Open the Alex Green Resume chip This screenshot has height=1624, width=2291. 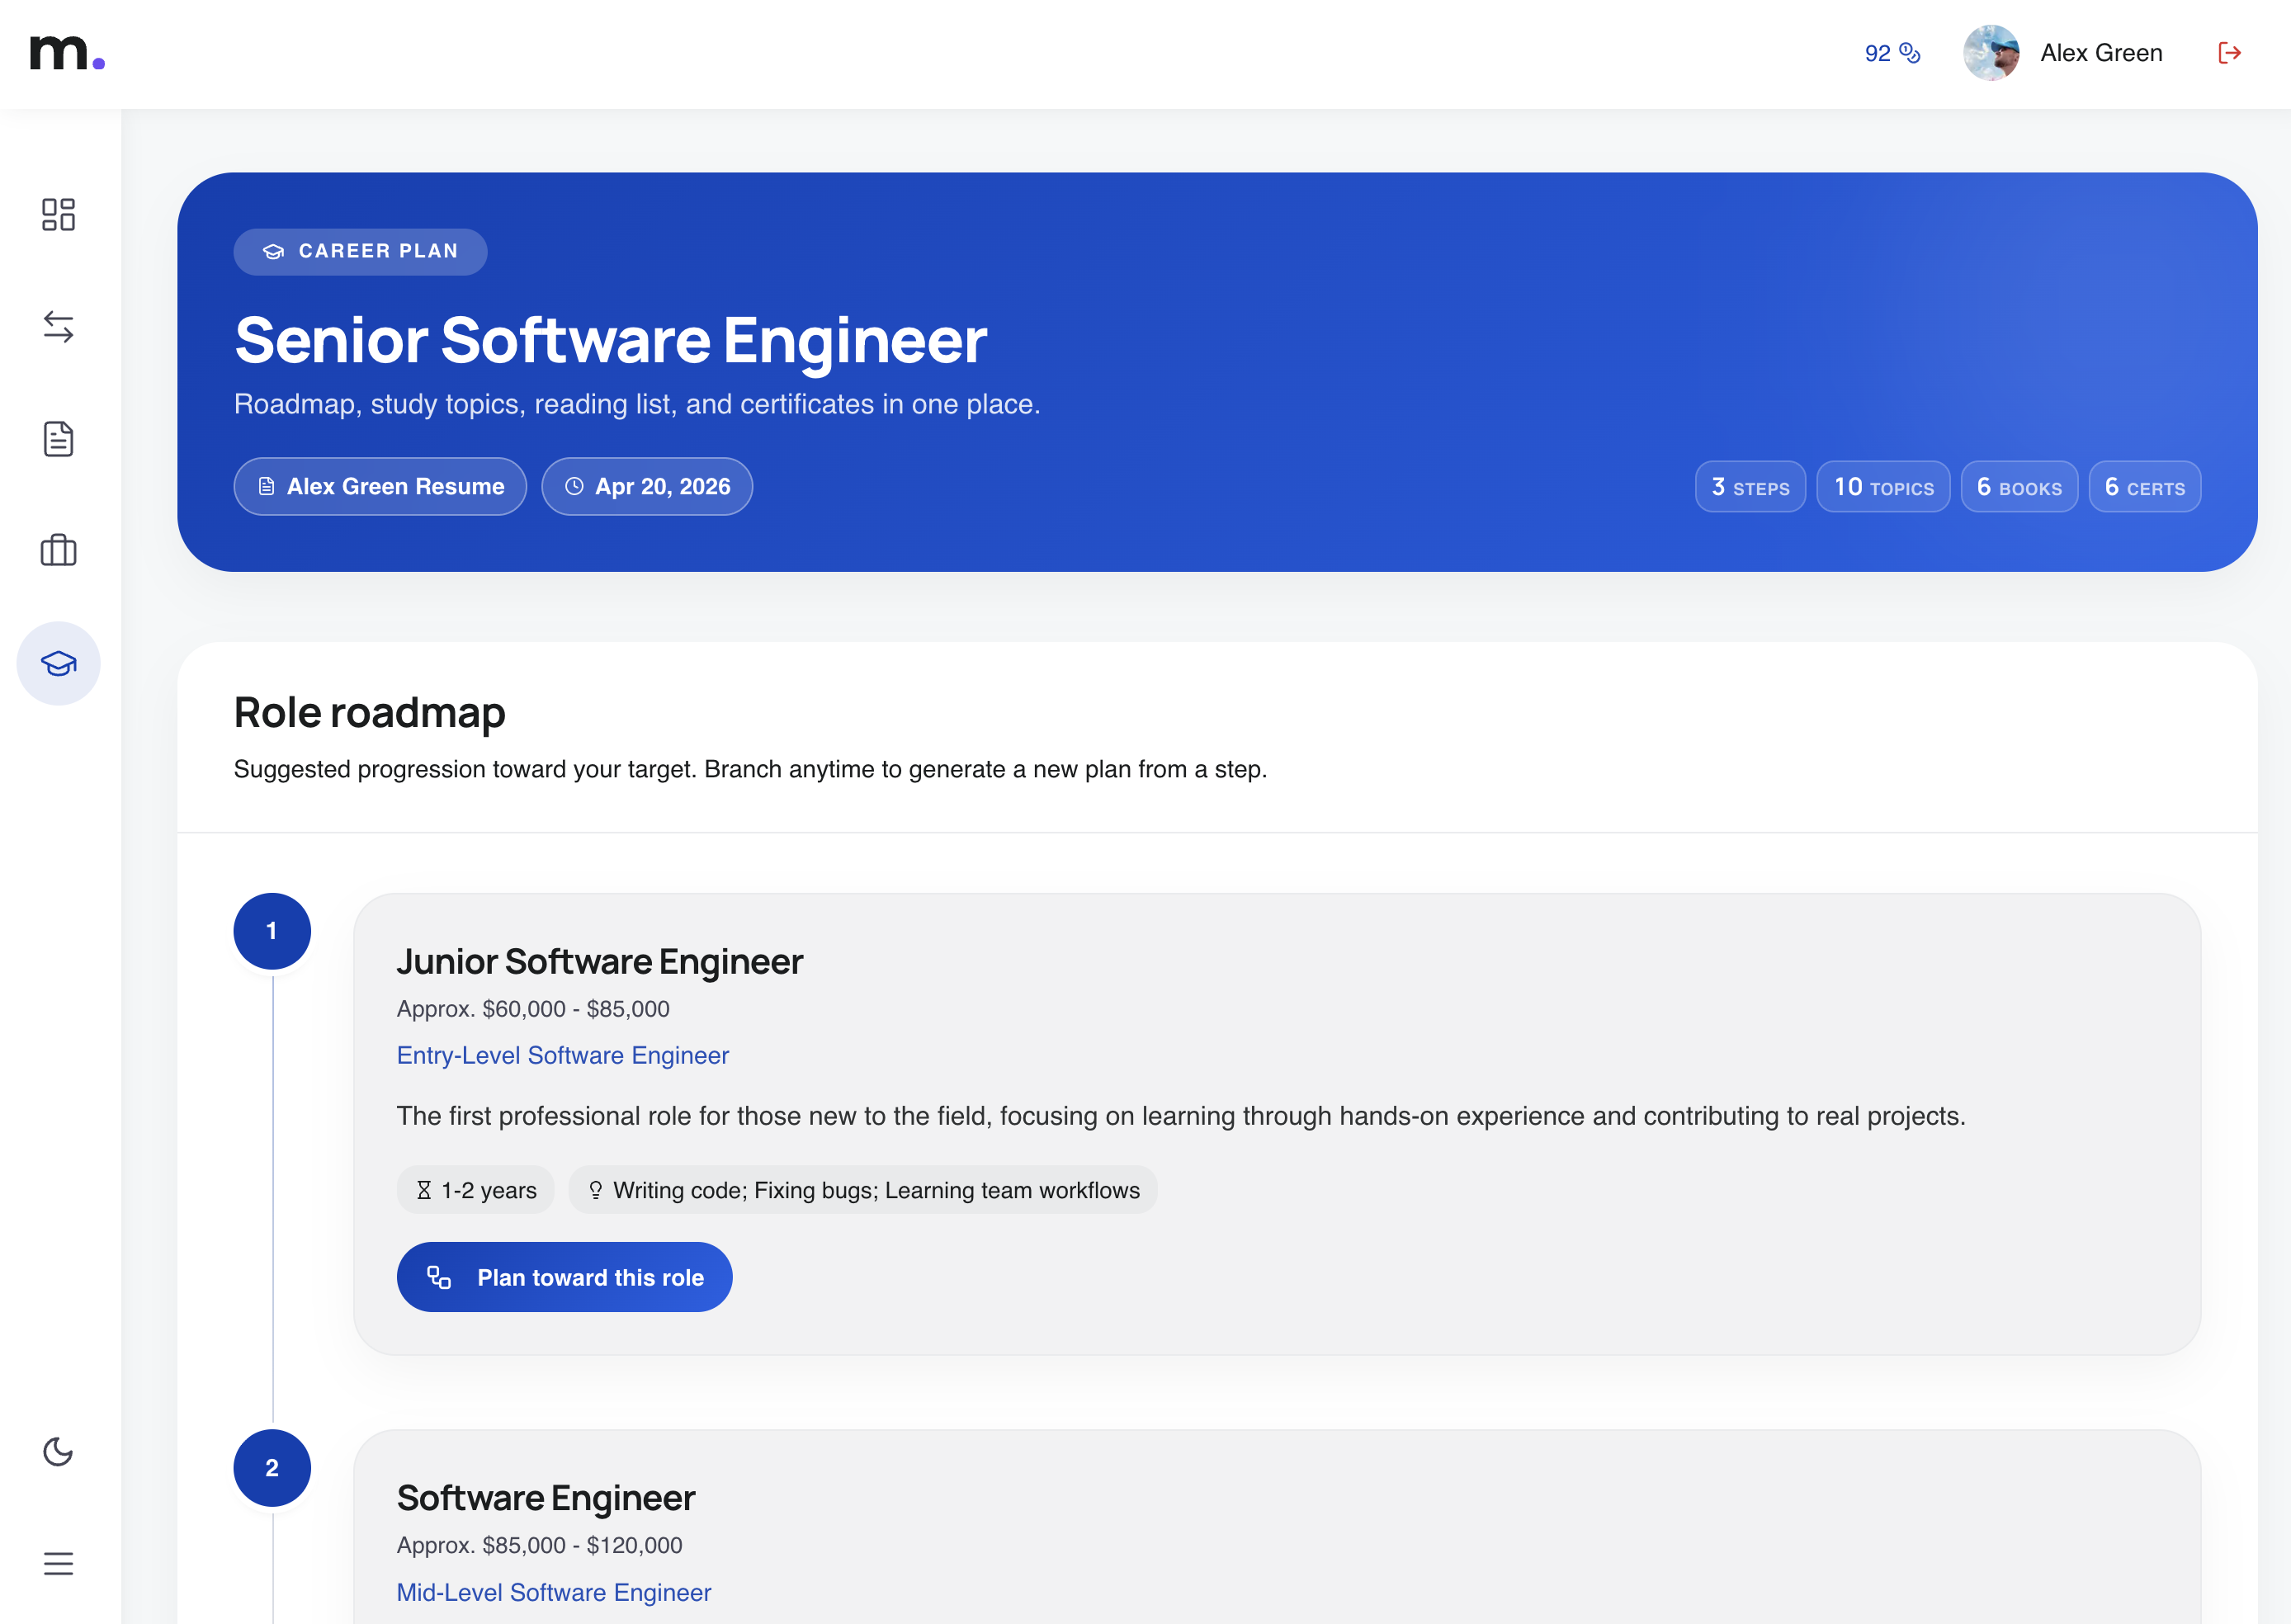(x=380, y=486)
